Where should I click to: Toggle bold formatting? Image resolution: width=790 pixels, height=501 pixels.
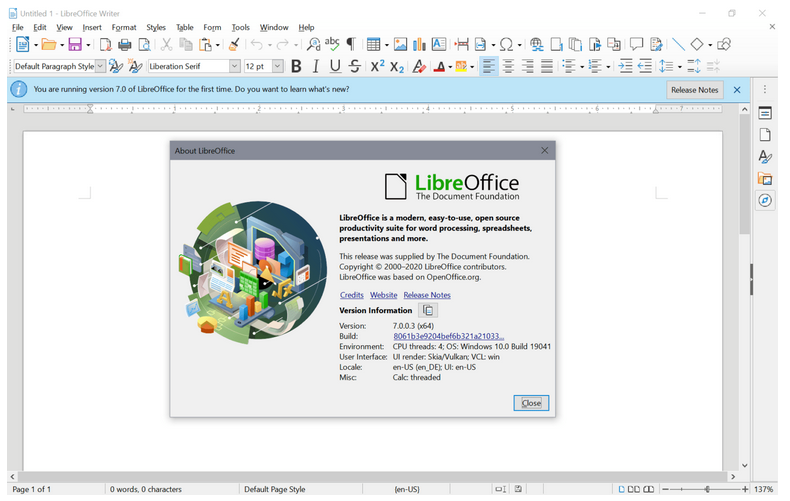296,66
